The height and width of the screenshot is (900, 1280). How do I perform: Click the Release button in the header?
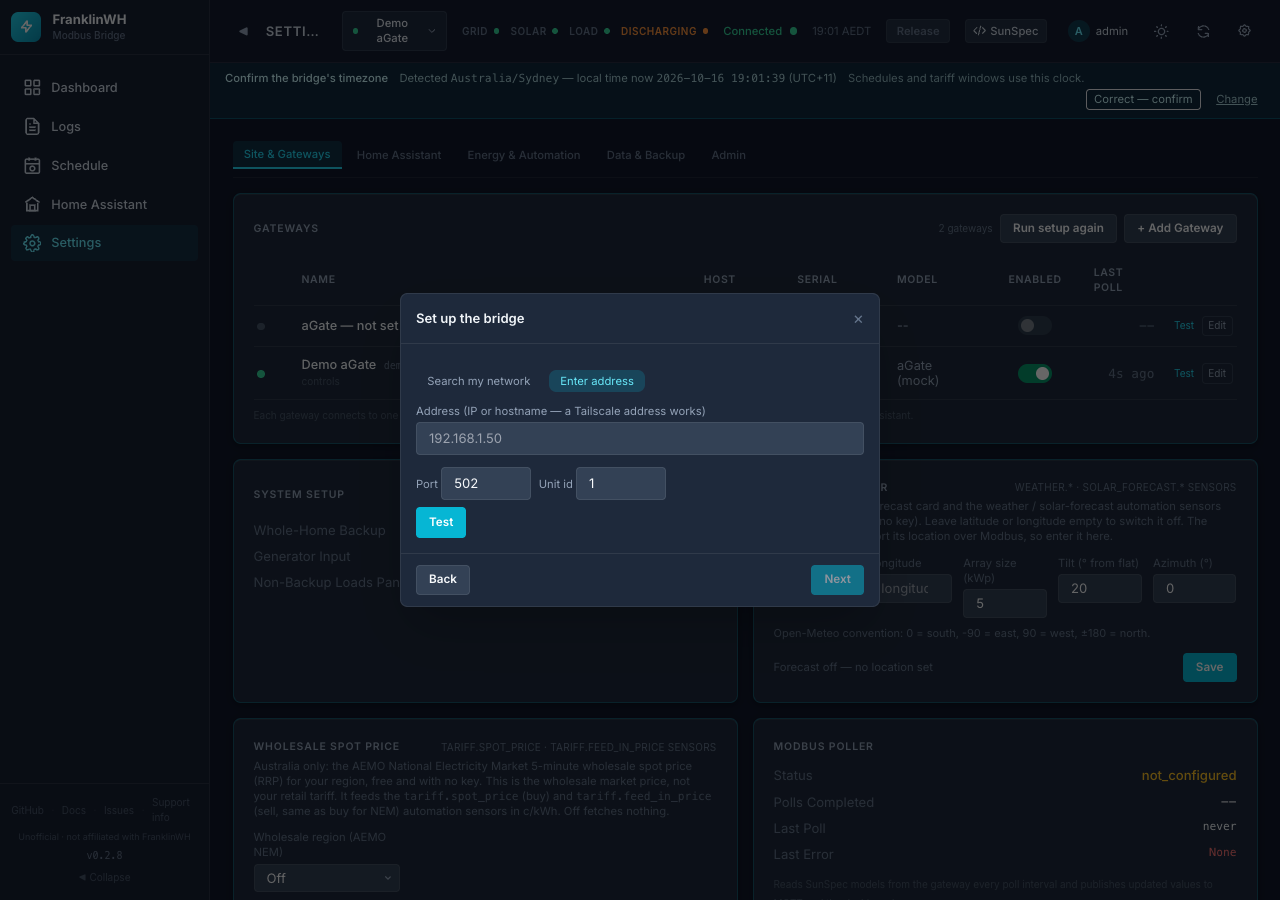pyautogui.click(x=918, y=31)
